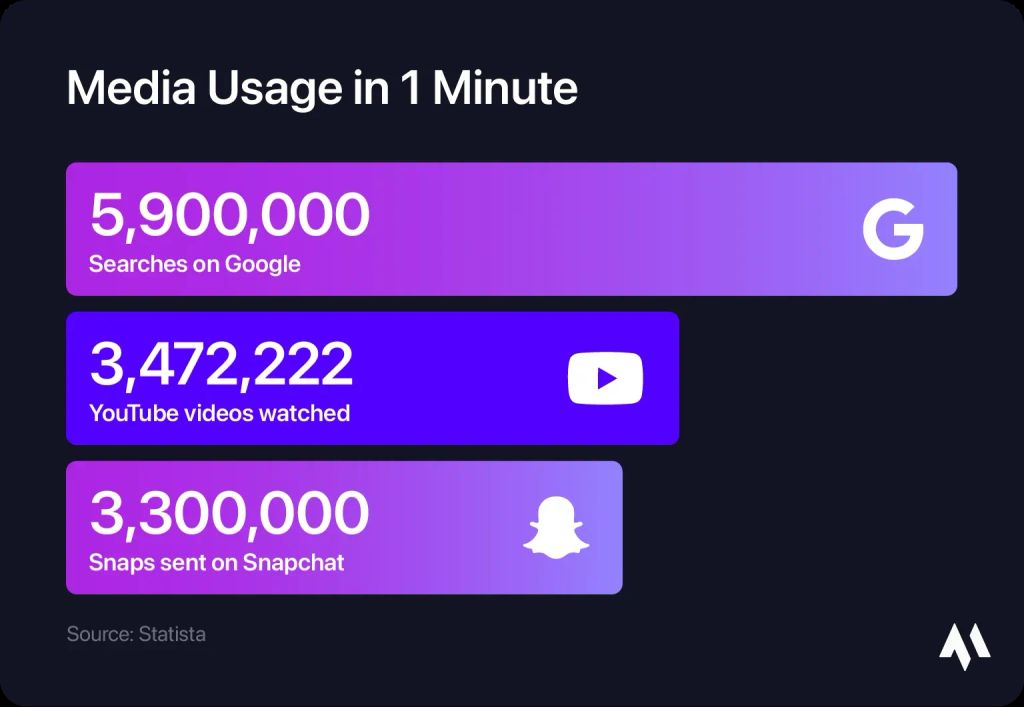Select the Snapchat ghost icon
1024x707 pixels.
(556, 527)
